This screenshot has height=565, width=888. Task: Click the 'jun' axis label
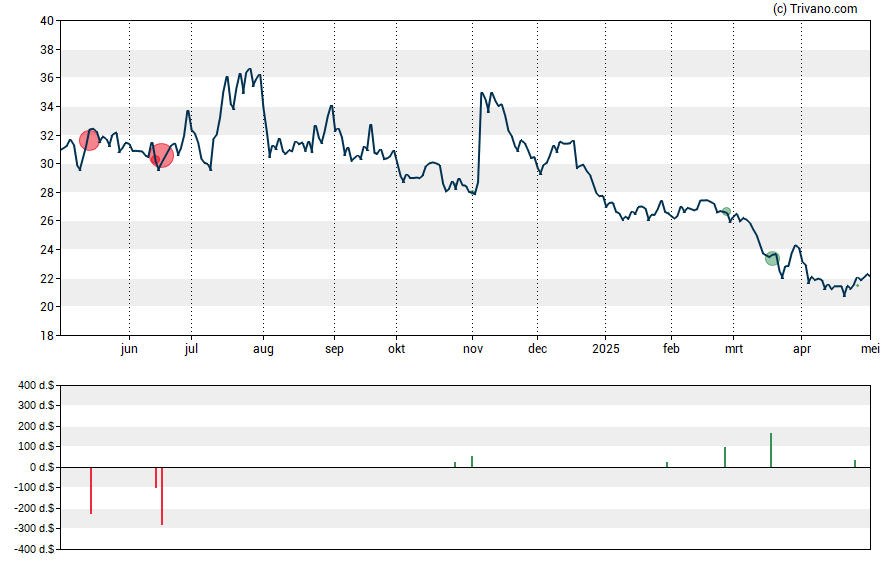pyautogui.click(x=129, y=349)
